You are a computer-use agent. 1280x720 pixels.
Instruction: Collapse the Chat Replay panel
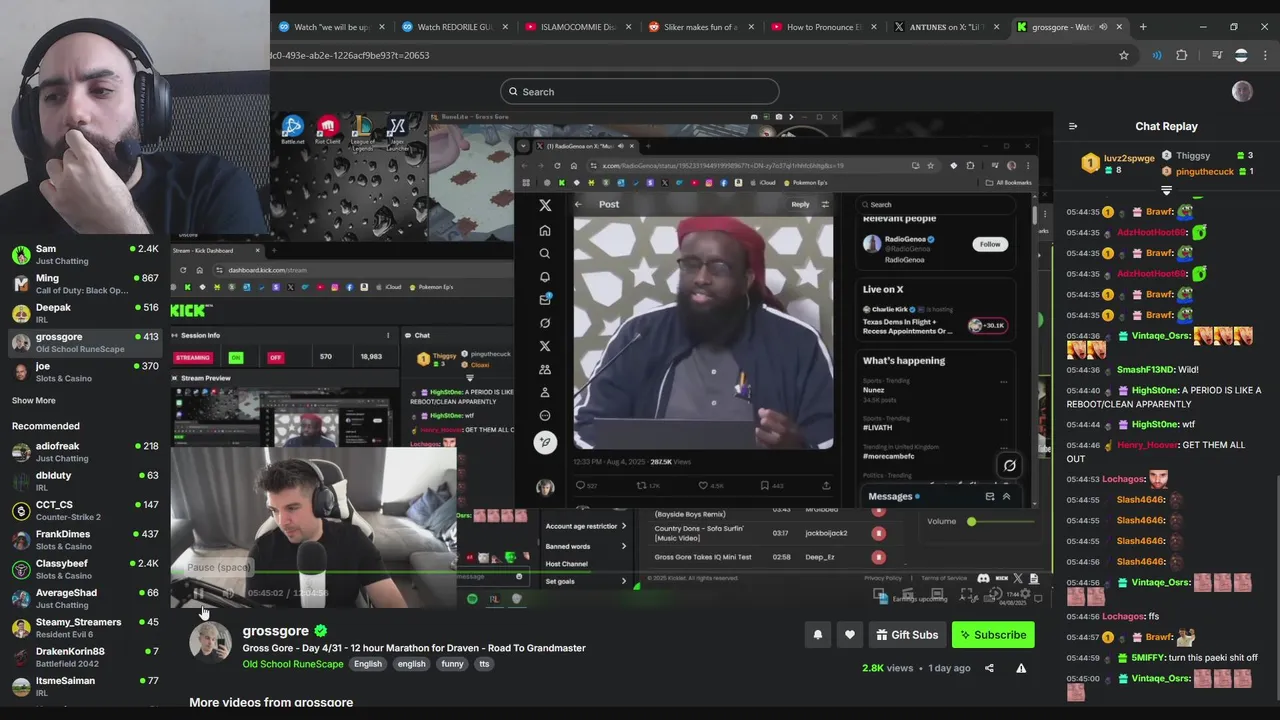(x=1073, y=126)
